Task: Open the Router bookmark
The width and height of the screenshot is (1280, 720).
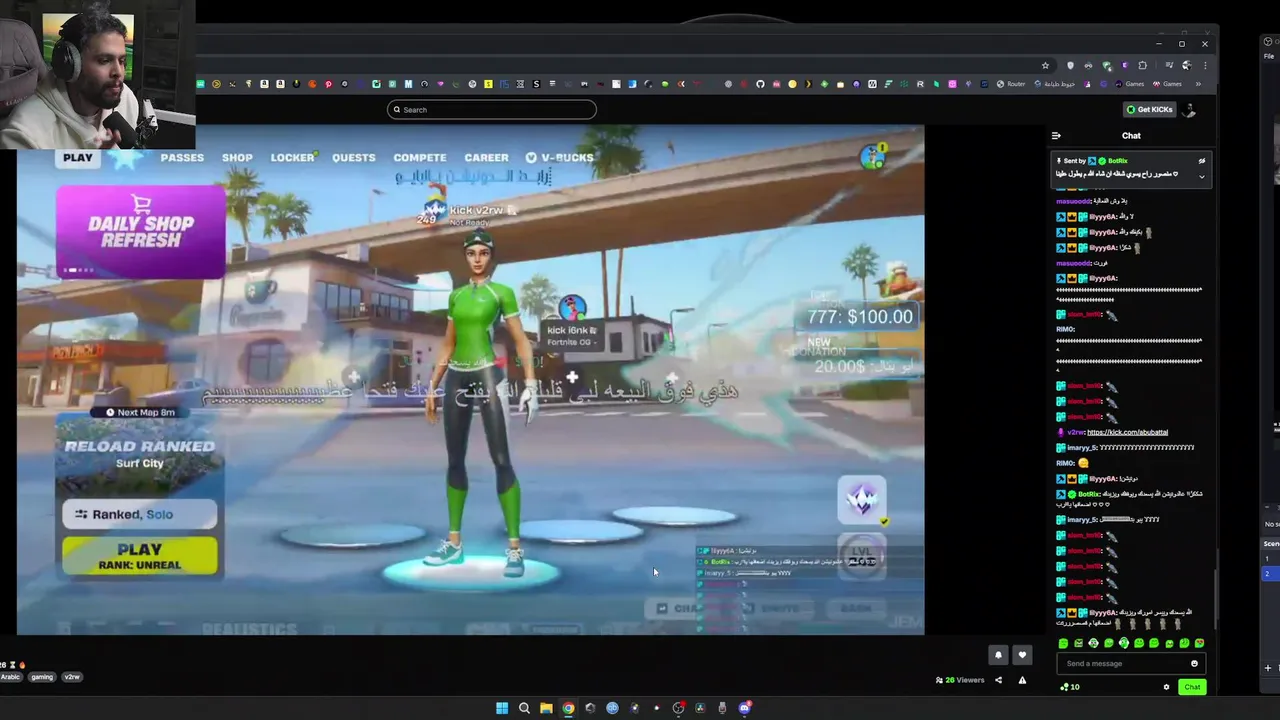Action: (1011, 84)
